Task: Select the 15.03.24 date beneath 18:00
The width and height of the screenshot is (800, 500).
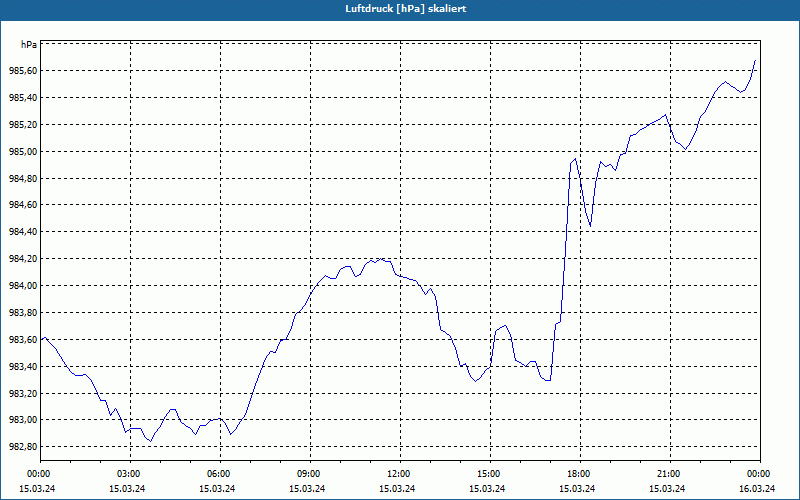Action: [x=577, y=488]
